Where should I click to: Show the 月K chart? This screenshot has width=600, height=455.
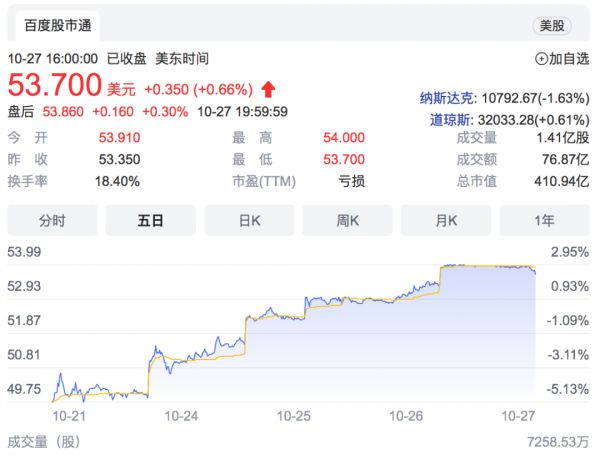click(x=445, y=220)
